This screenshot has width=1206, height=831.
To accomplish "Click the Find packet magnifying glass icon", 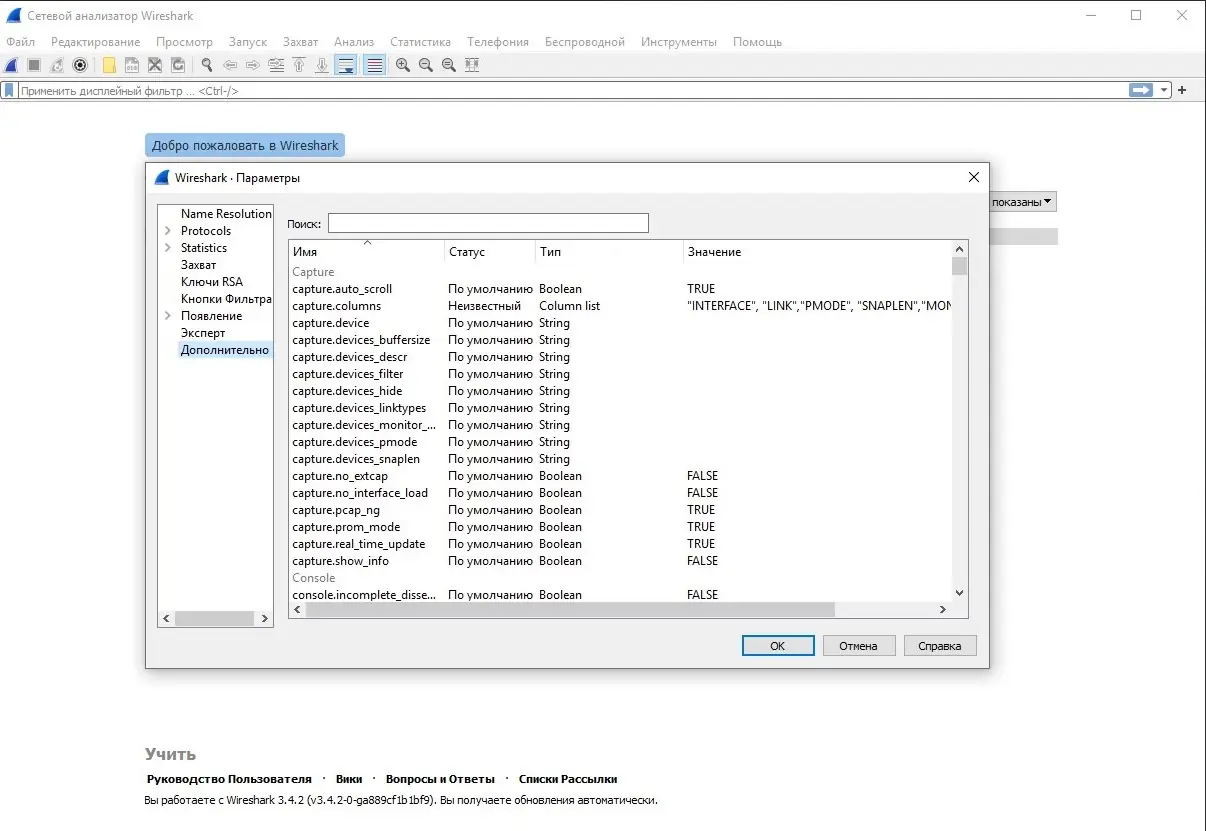I will pos(207,65).
